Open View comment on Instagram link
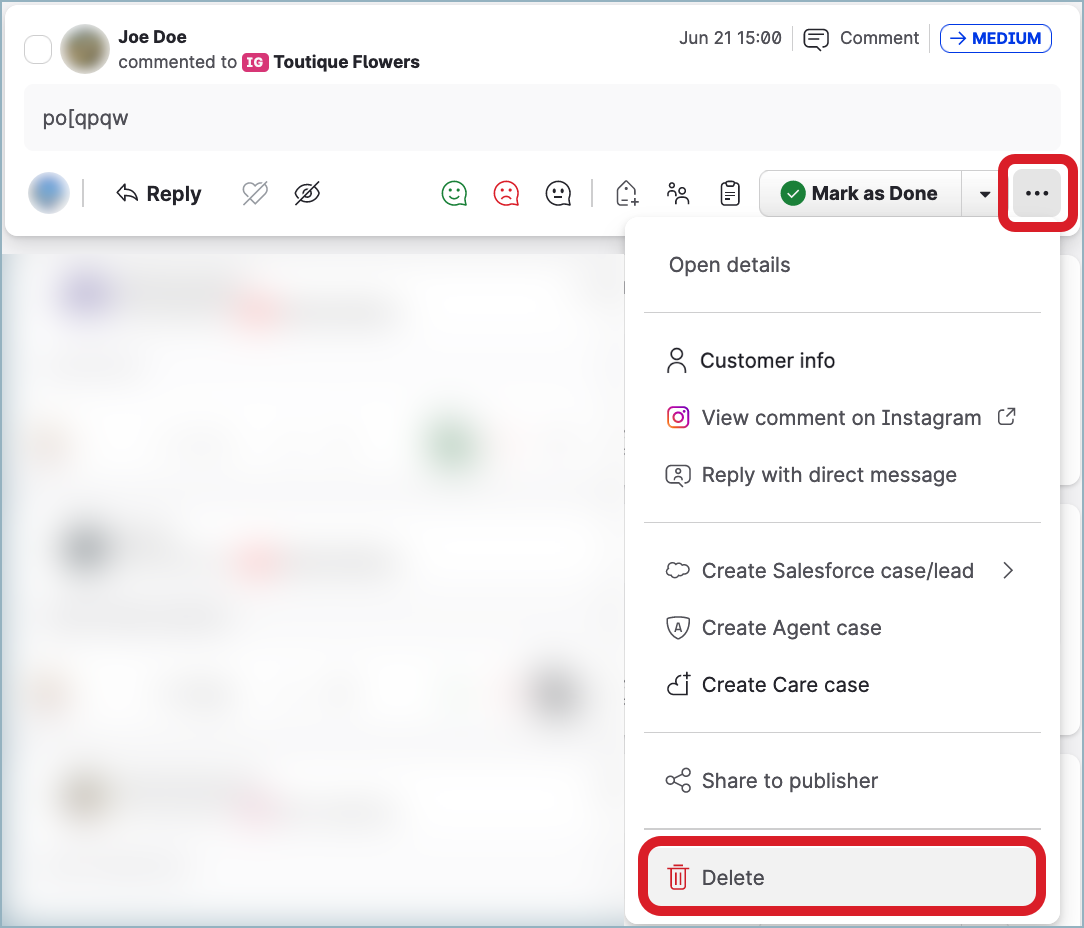The image size is (1084, 928). click(x=840, y=418)
